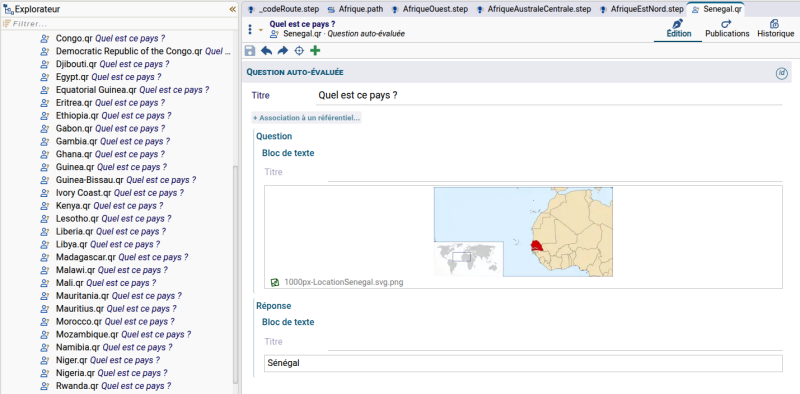
Task: Open Mozambique.qr question
Action: 116,334
